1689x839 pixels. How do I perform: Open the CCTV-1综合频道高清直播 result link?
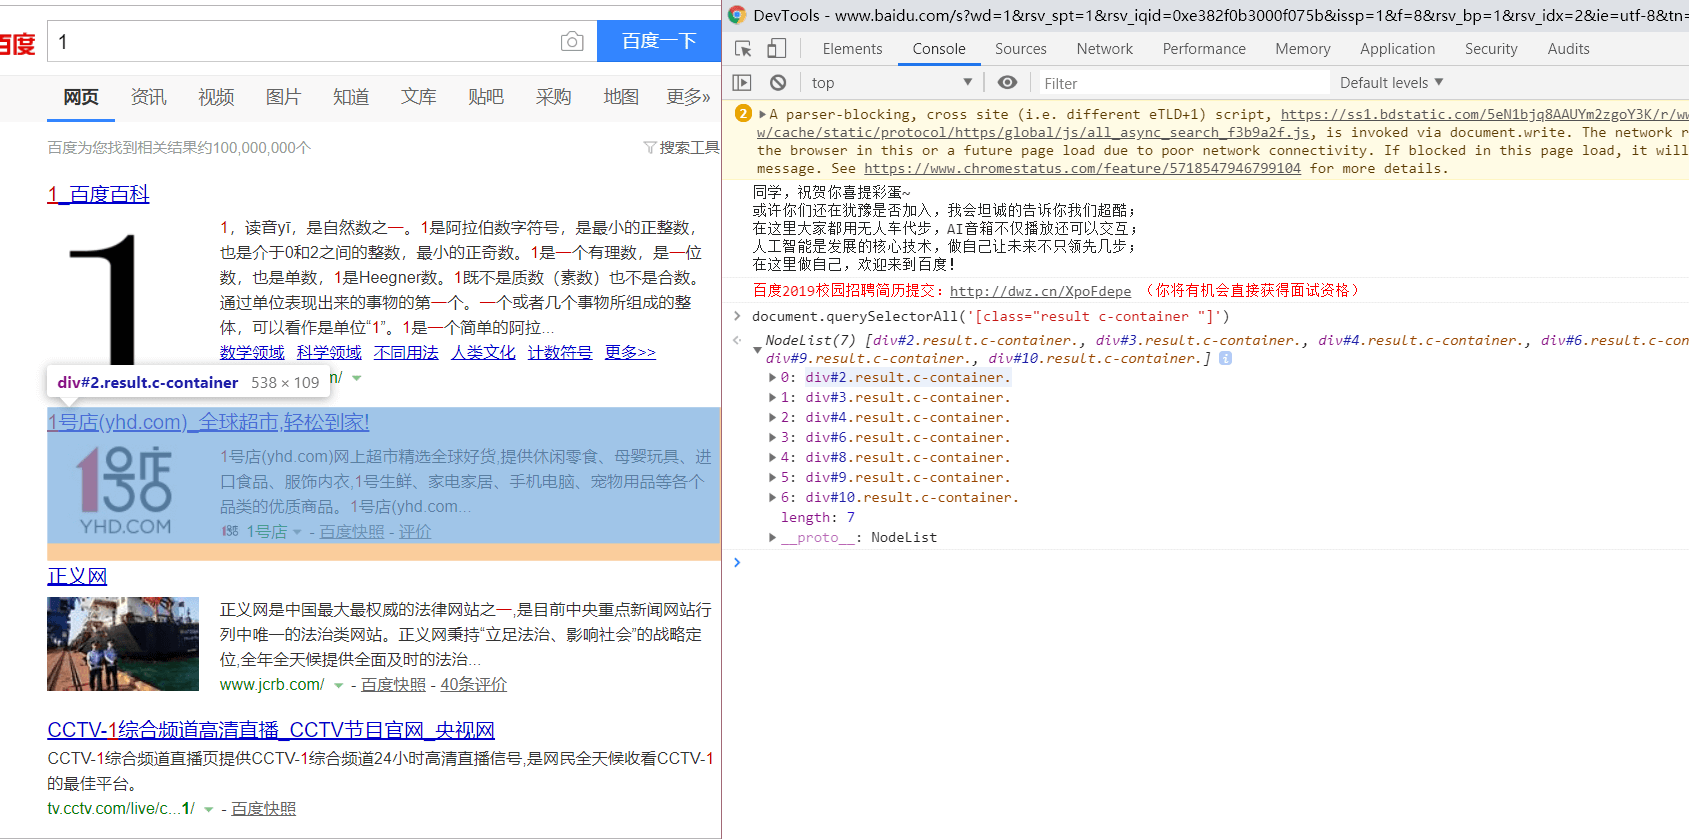(271, 730)
